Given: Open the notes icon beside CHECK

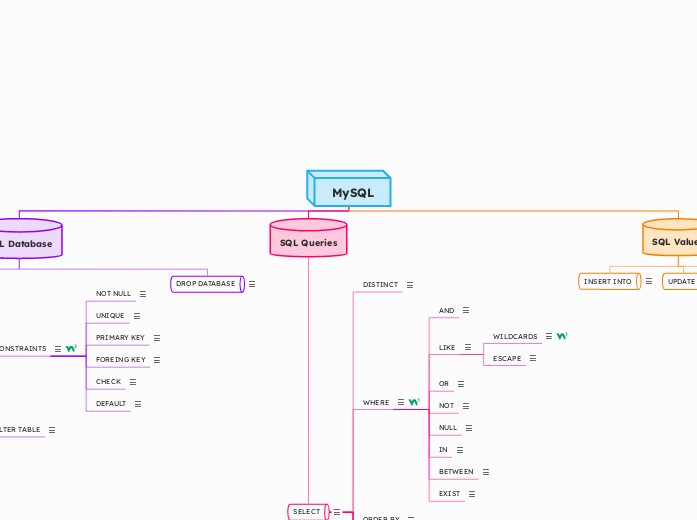Looking at the screenshot, I should click(x=133, y=382).
